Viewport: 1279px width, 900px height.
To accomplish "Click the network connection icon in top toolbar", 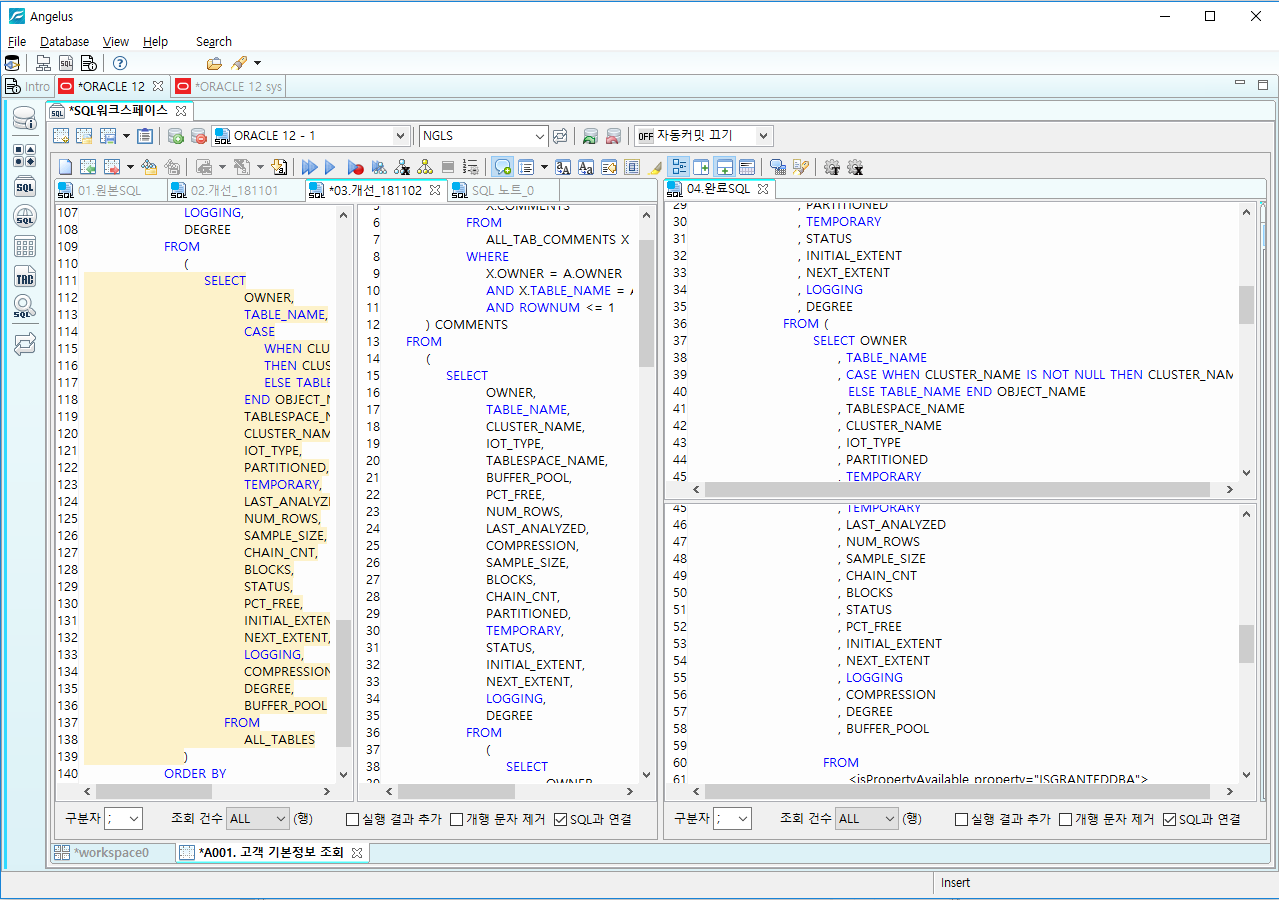I will (x=43, y=63).
